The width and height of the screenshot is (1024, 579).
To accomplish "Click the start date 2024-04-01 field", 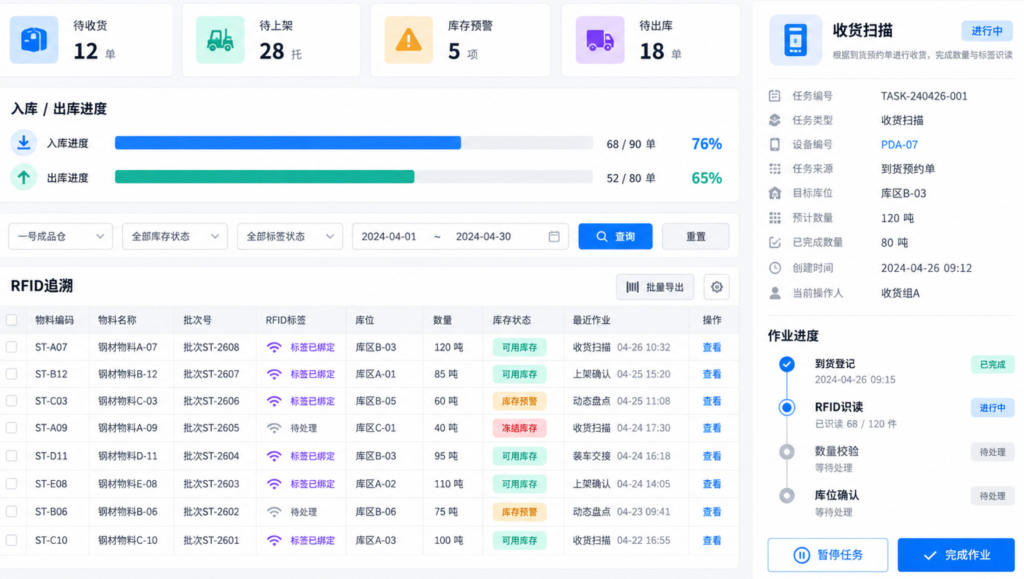I will click(x=389, y=236).
